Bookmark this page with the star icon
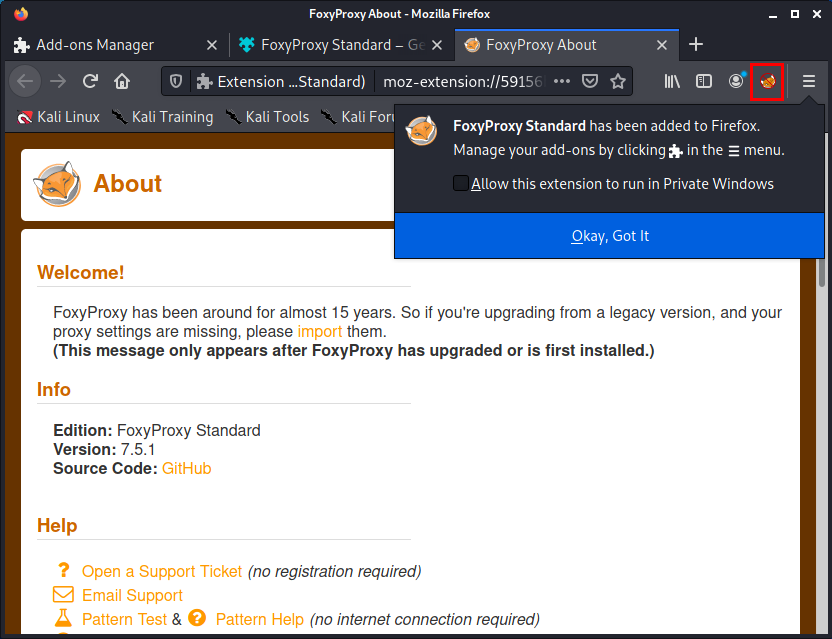The image size is (832, 639). coord(618,81)
